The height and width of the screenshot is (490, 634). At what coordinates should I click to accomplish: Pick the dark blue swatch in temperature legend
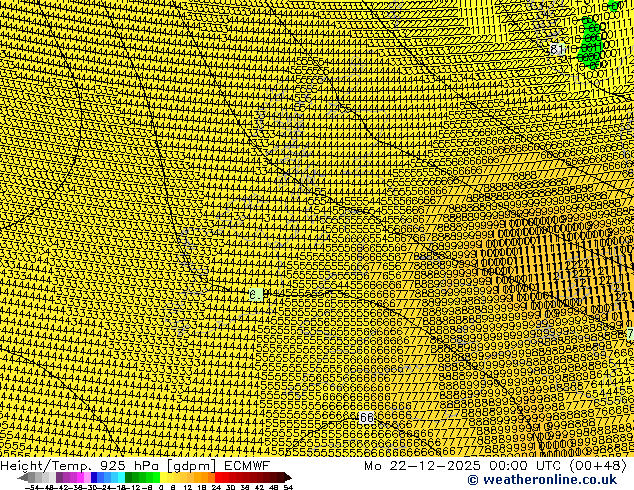pos(94,477)
